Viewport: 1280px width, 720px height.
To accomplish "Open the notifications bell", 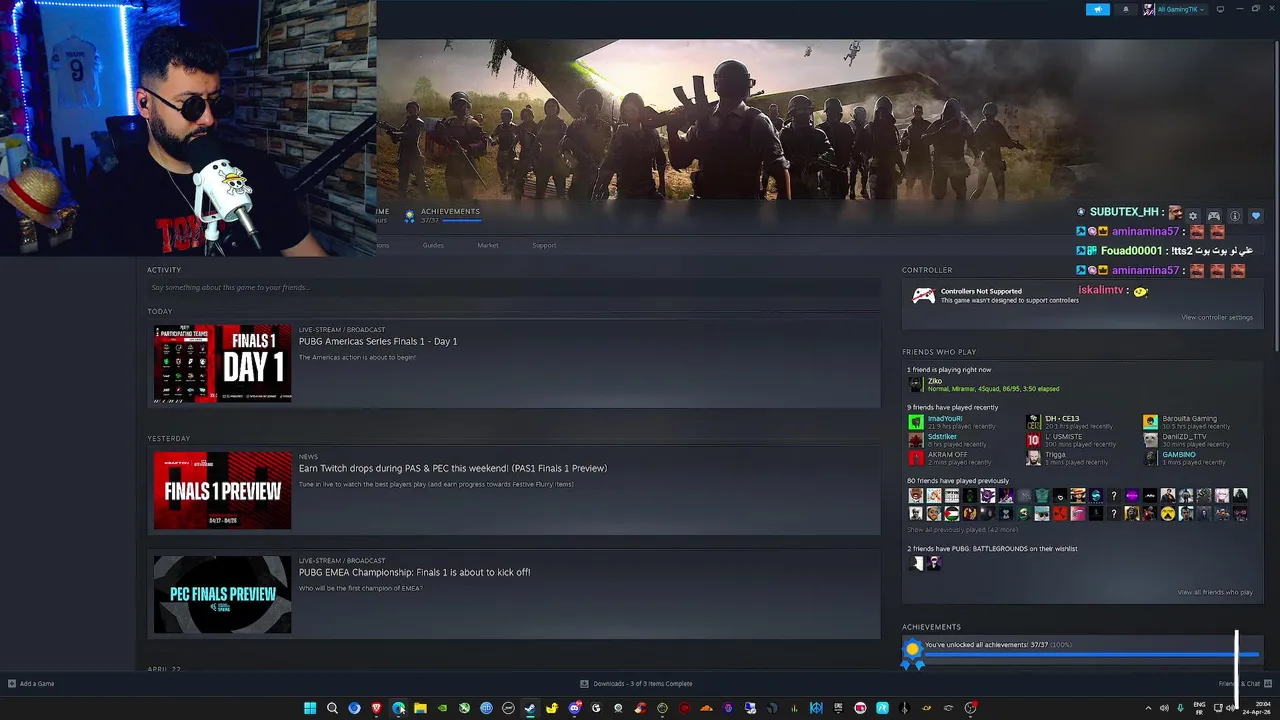I will tap(1125, 9).
